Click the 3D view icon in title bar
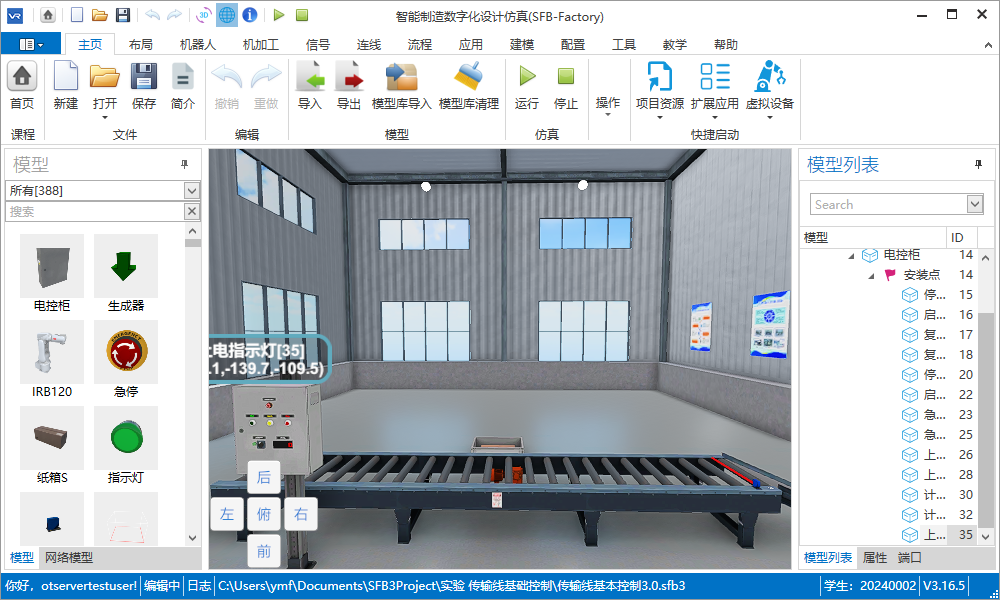 tap(203, 15)
